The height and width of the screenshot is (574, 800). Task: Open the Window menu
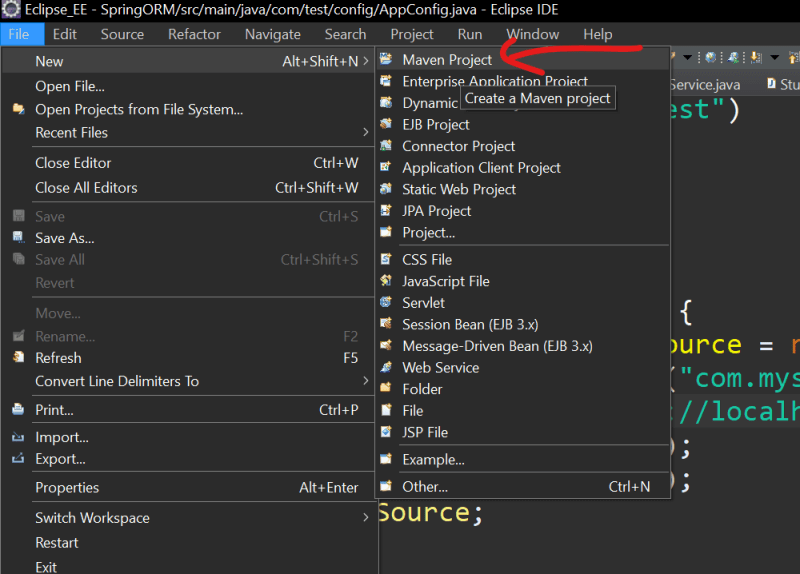(533, 34)
